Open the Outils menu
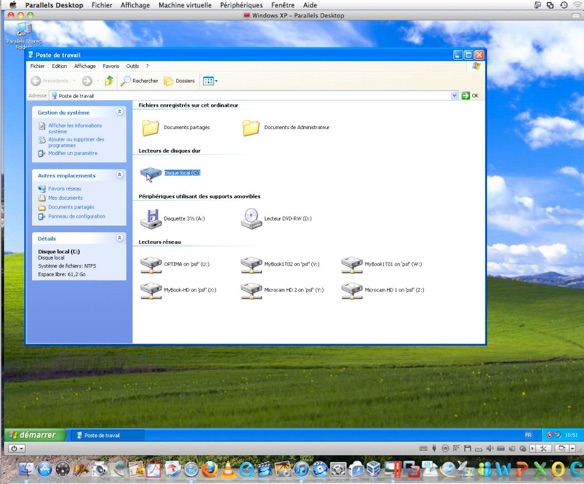584x484 pixels. pyautogui.click(x=132, y=66)
